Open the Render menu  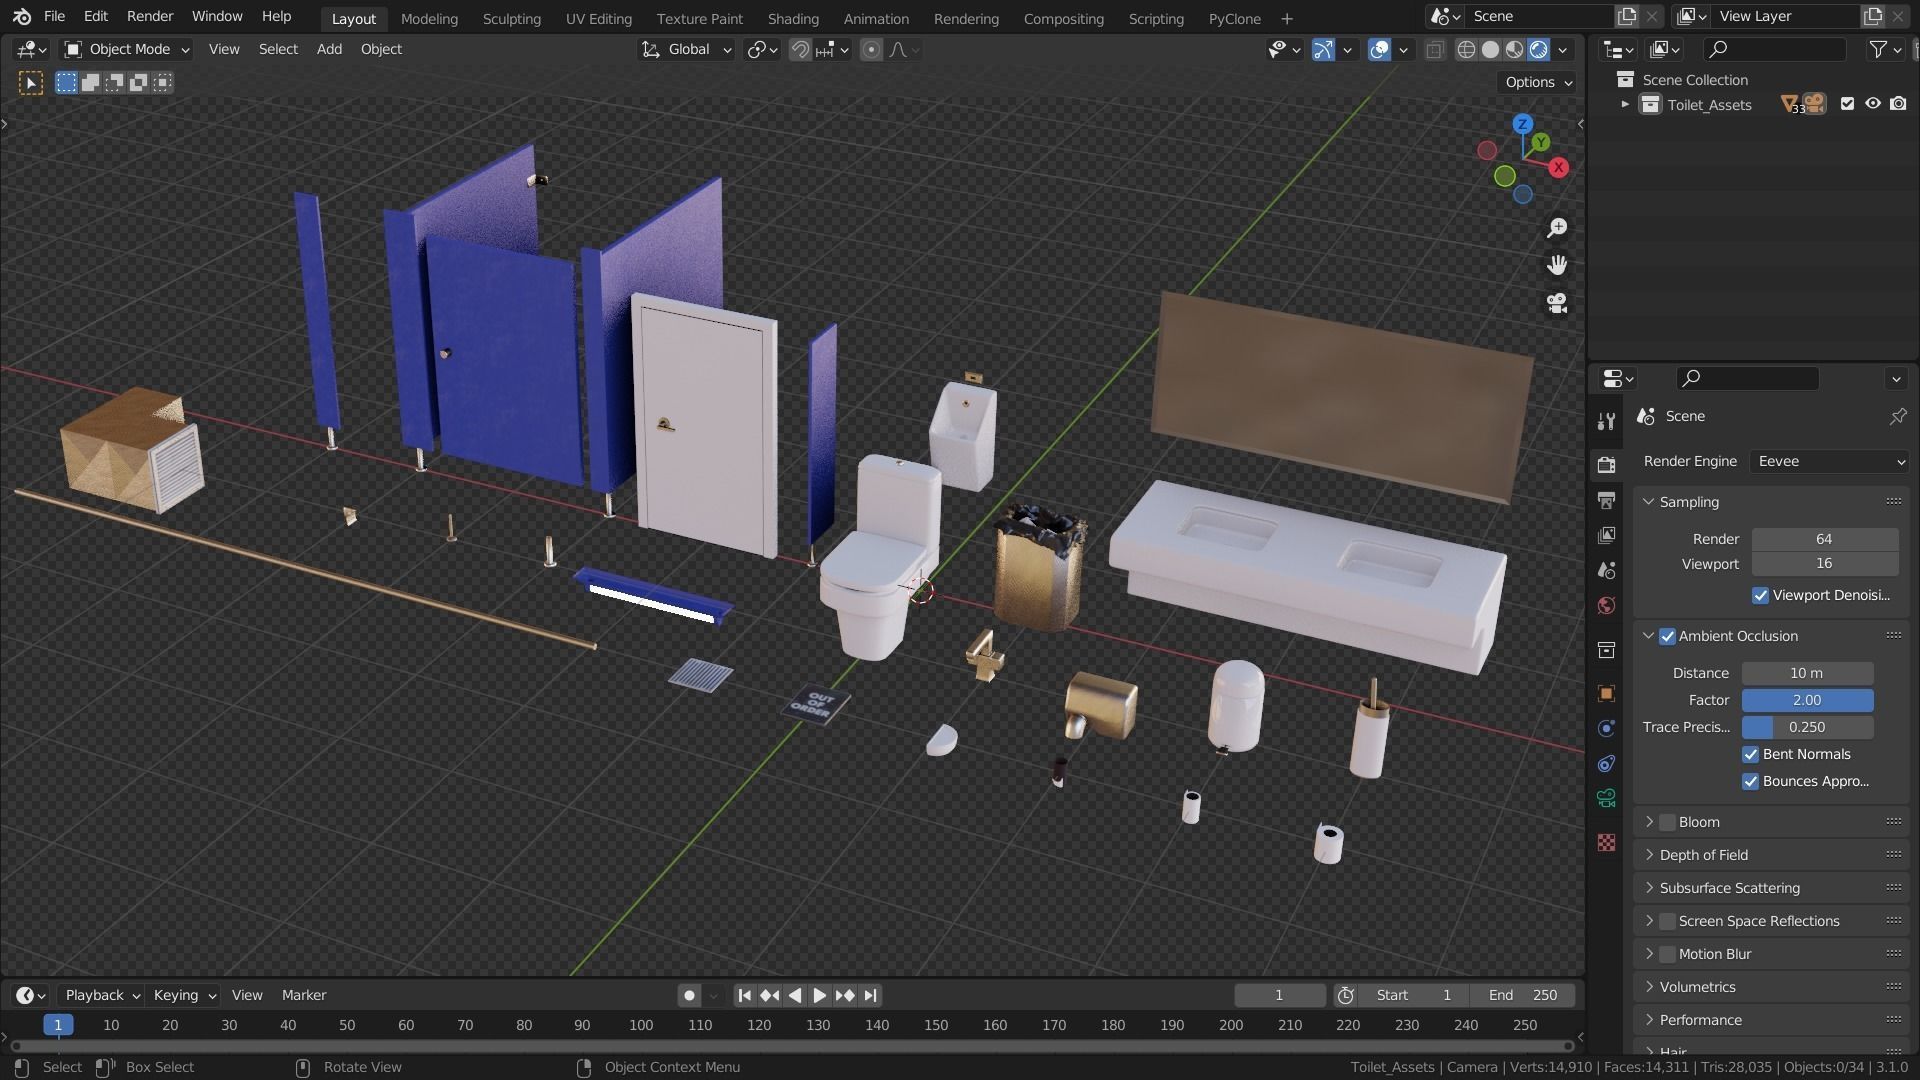click(150, 17)
